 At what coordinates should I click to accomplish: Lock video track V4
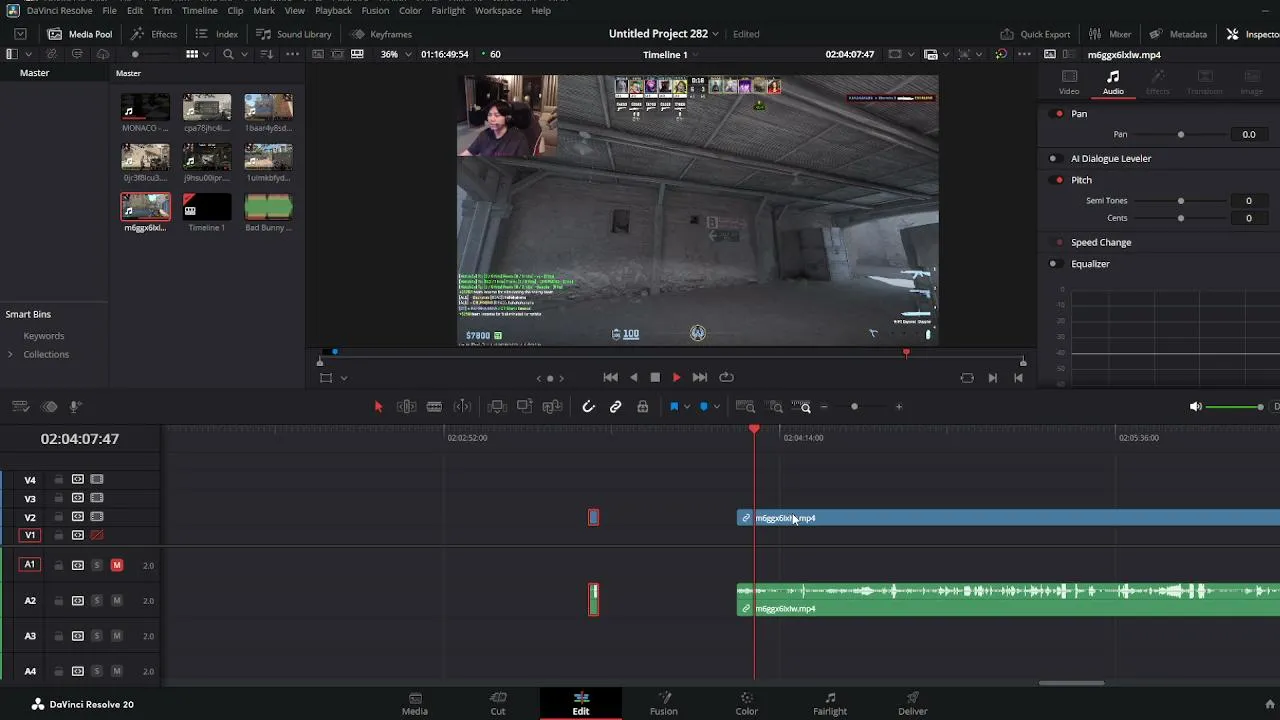coord(58,480)
